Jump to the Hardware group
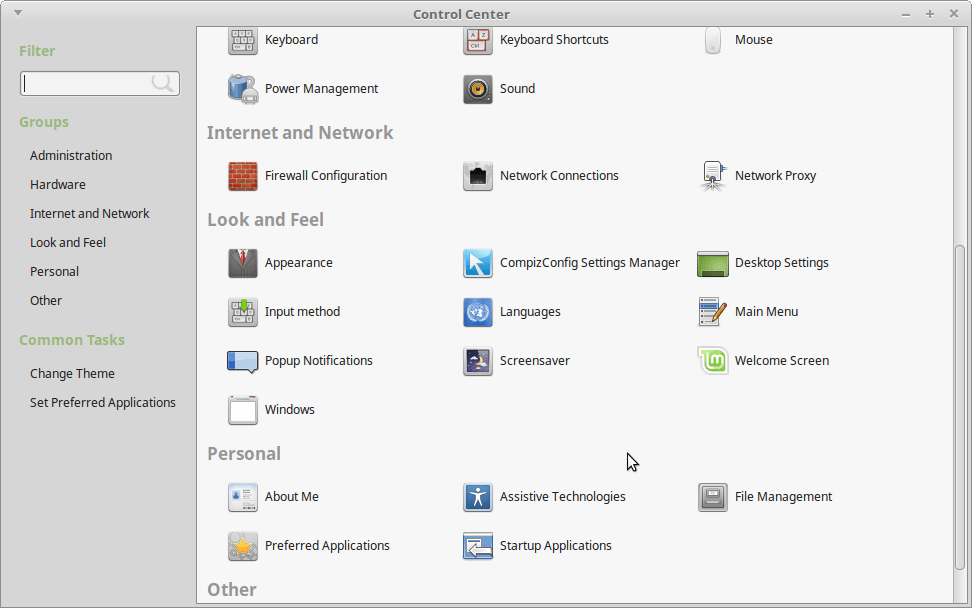The width and height of the screenshot is (972, 608). pyautogui.click(x=58, y=185)
